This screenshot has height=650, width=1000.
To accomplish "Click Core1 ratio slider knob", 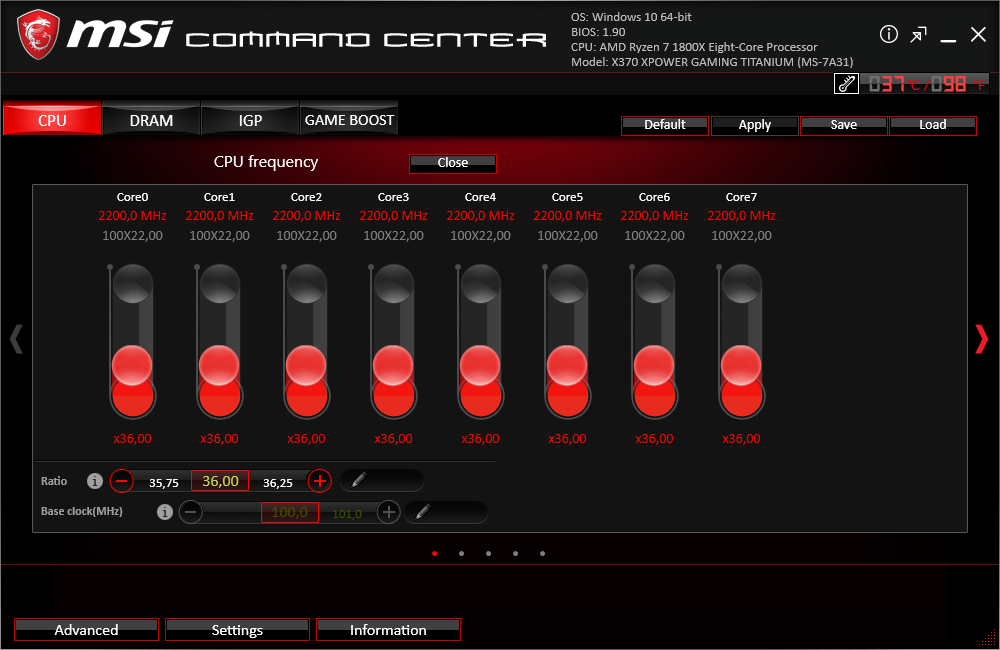I will (x=219, y=365).
